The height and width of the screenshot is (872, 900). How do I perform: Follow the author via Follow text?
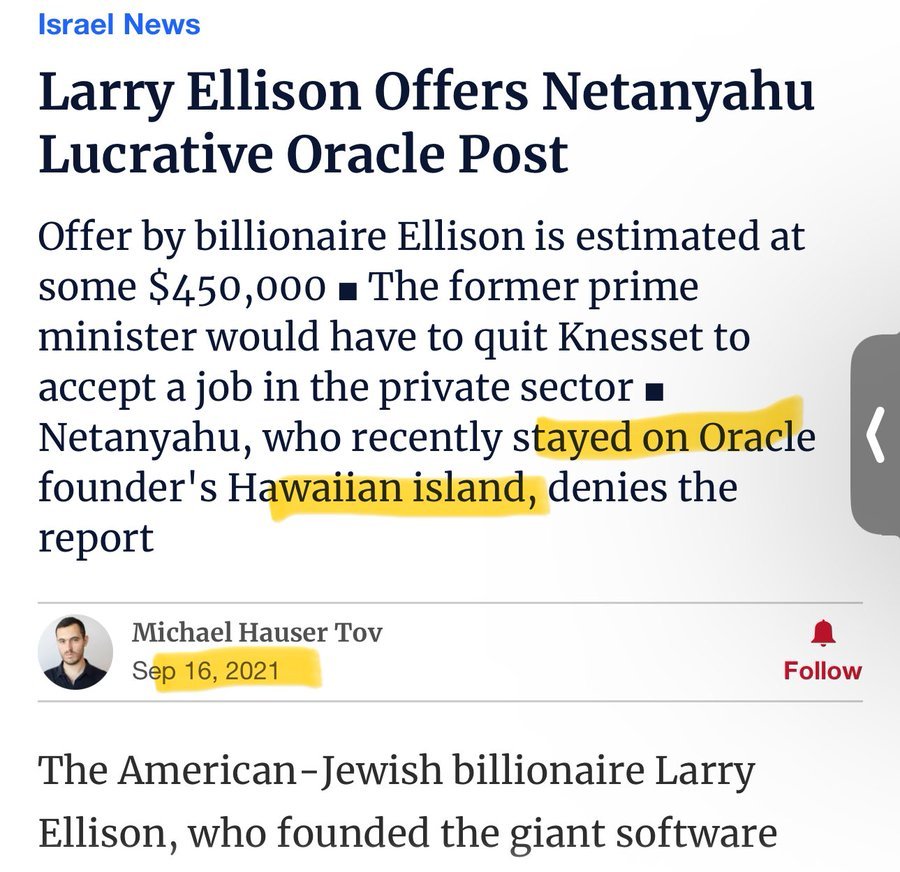click(823, 671)
